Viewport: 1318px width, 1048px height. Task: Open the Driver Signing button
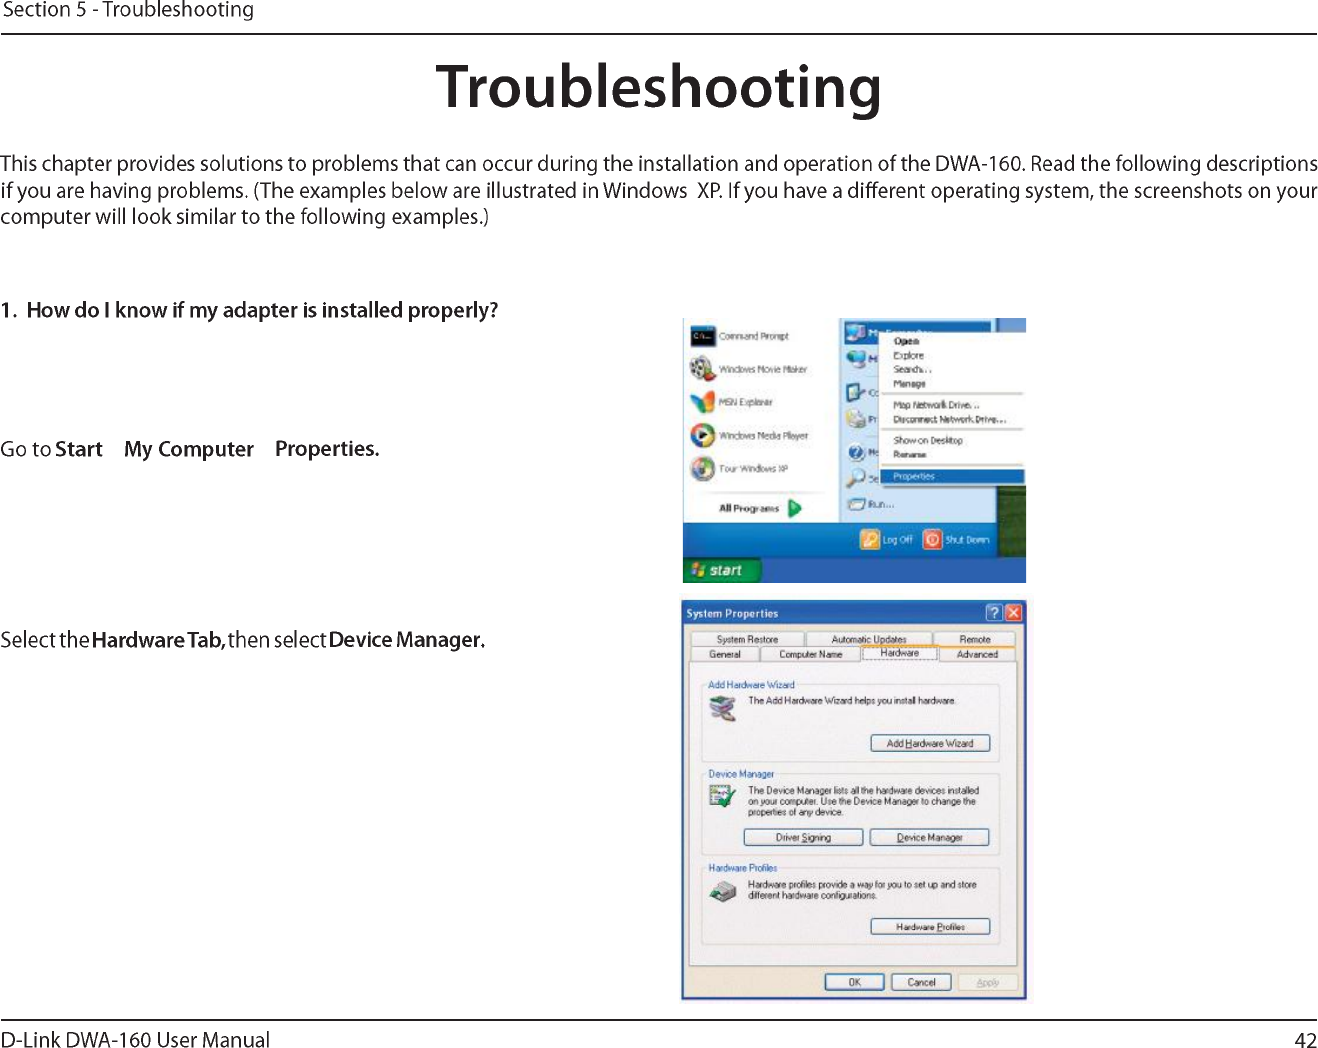coord(803,837)
